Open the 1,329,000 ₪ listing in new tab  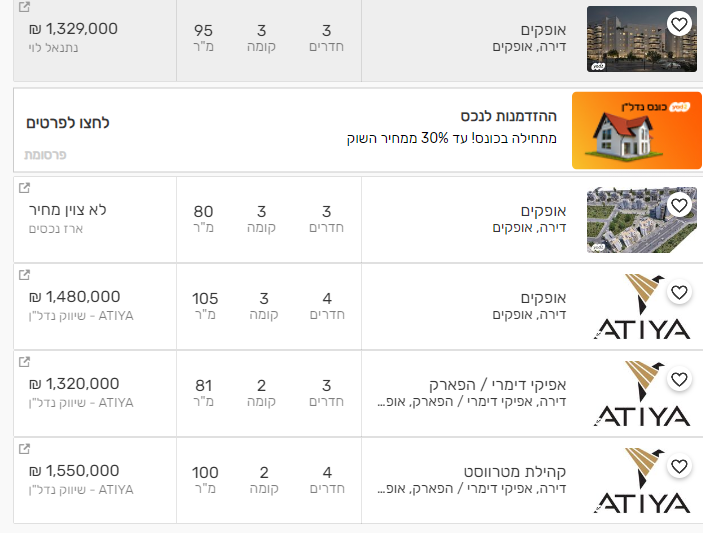25,7
